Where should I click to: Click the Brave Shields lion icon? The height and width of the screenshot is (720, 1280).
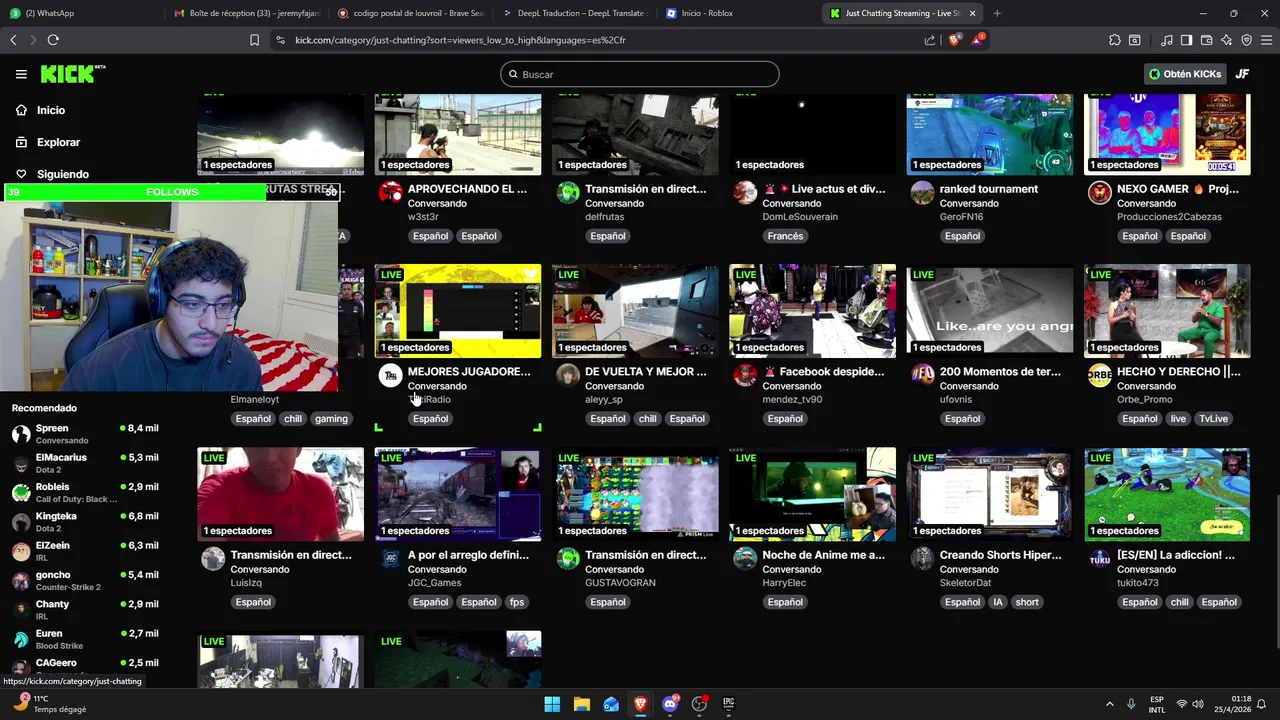(x=954, y=40)
